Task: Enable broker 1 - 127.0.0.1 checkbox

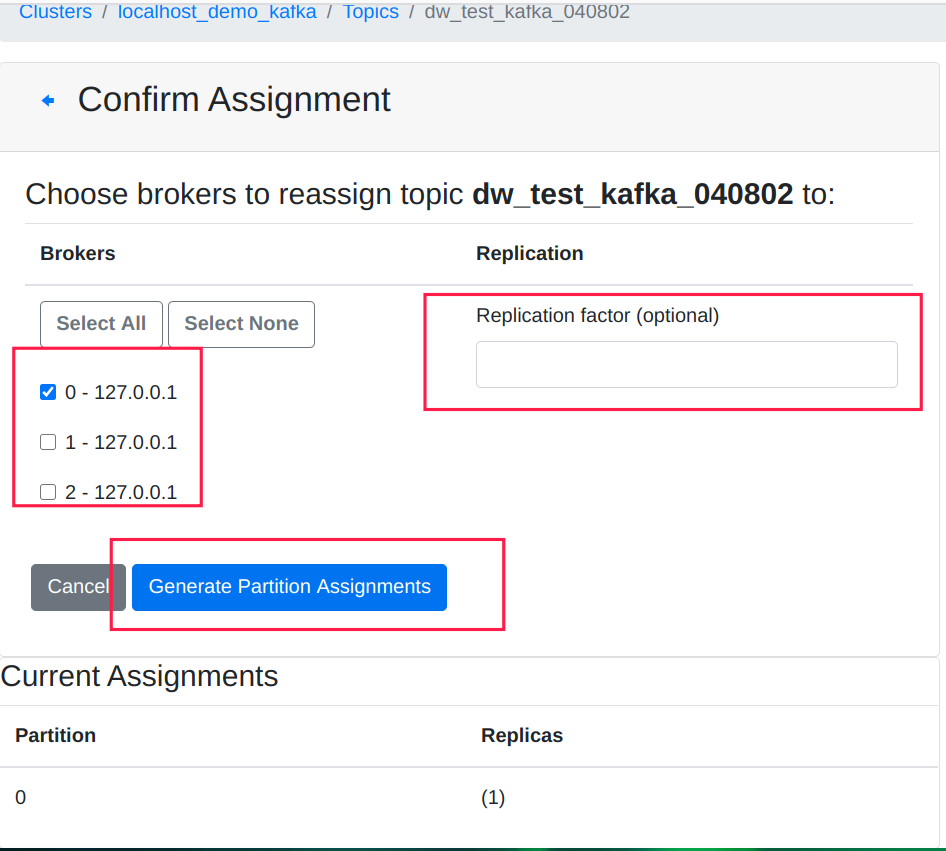Action: [x=48, y=442]
